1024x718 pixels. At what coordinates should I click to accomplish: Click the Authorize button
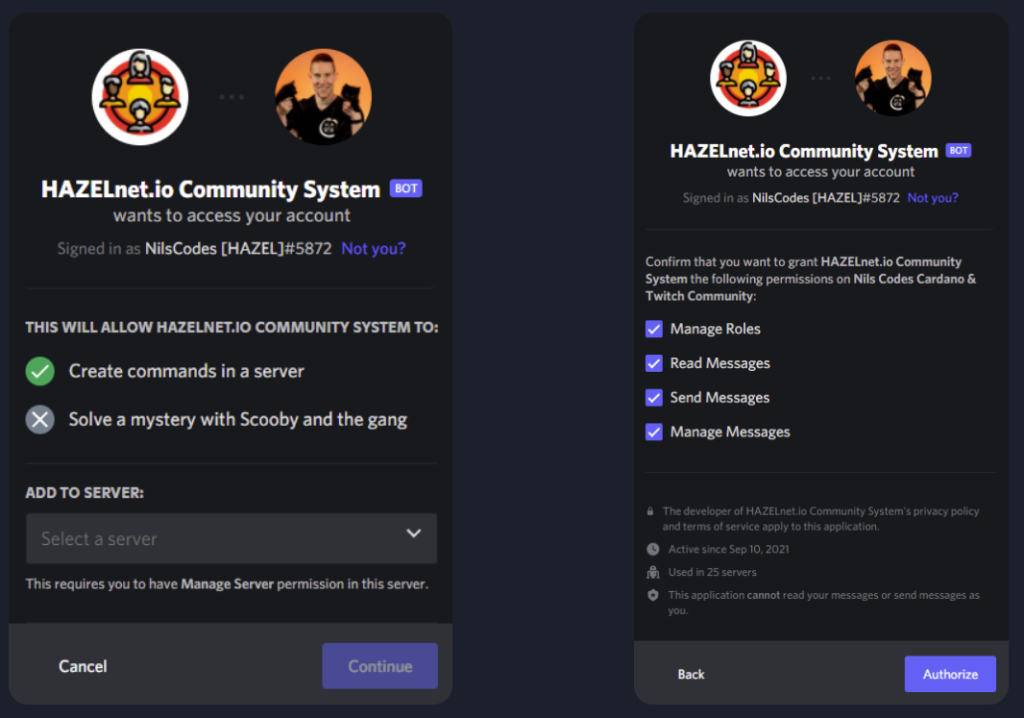pos(950,674)
